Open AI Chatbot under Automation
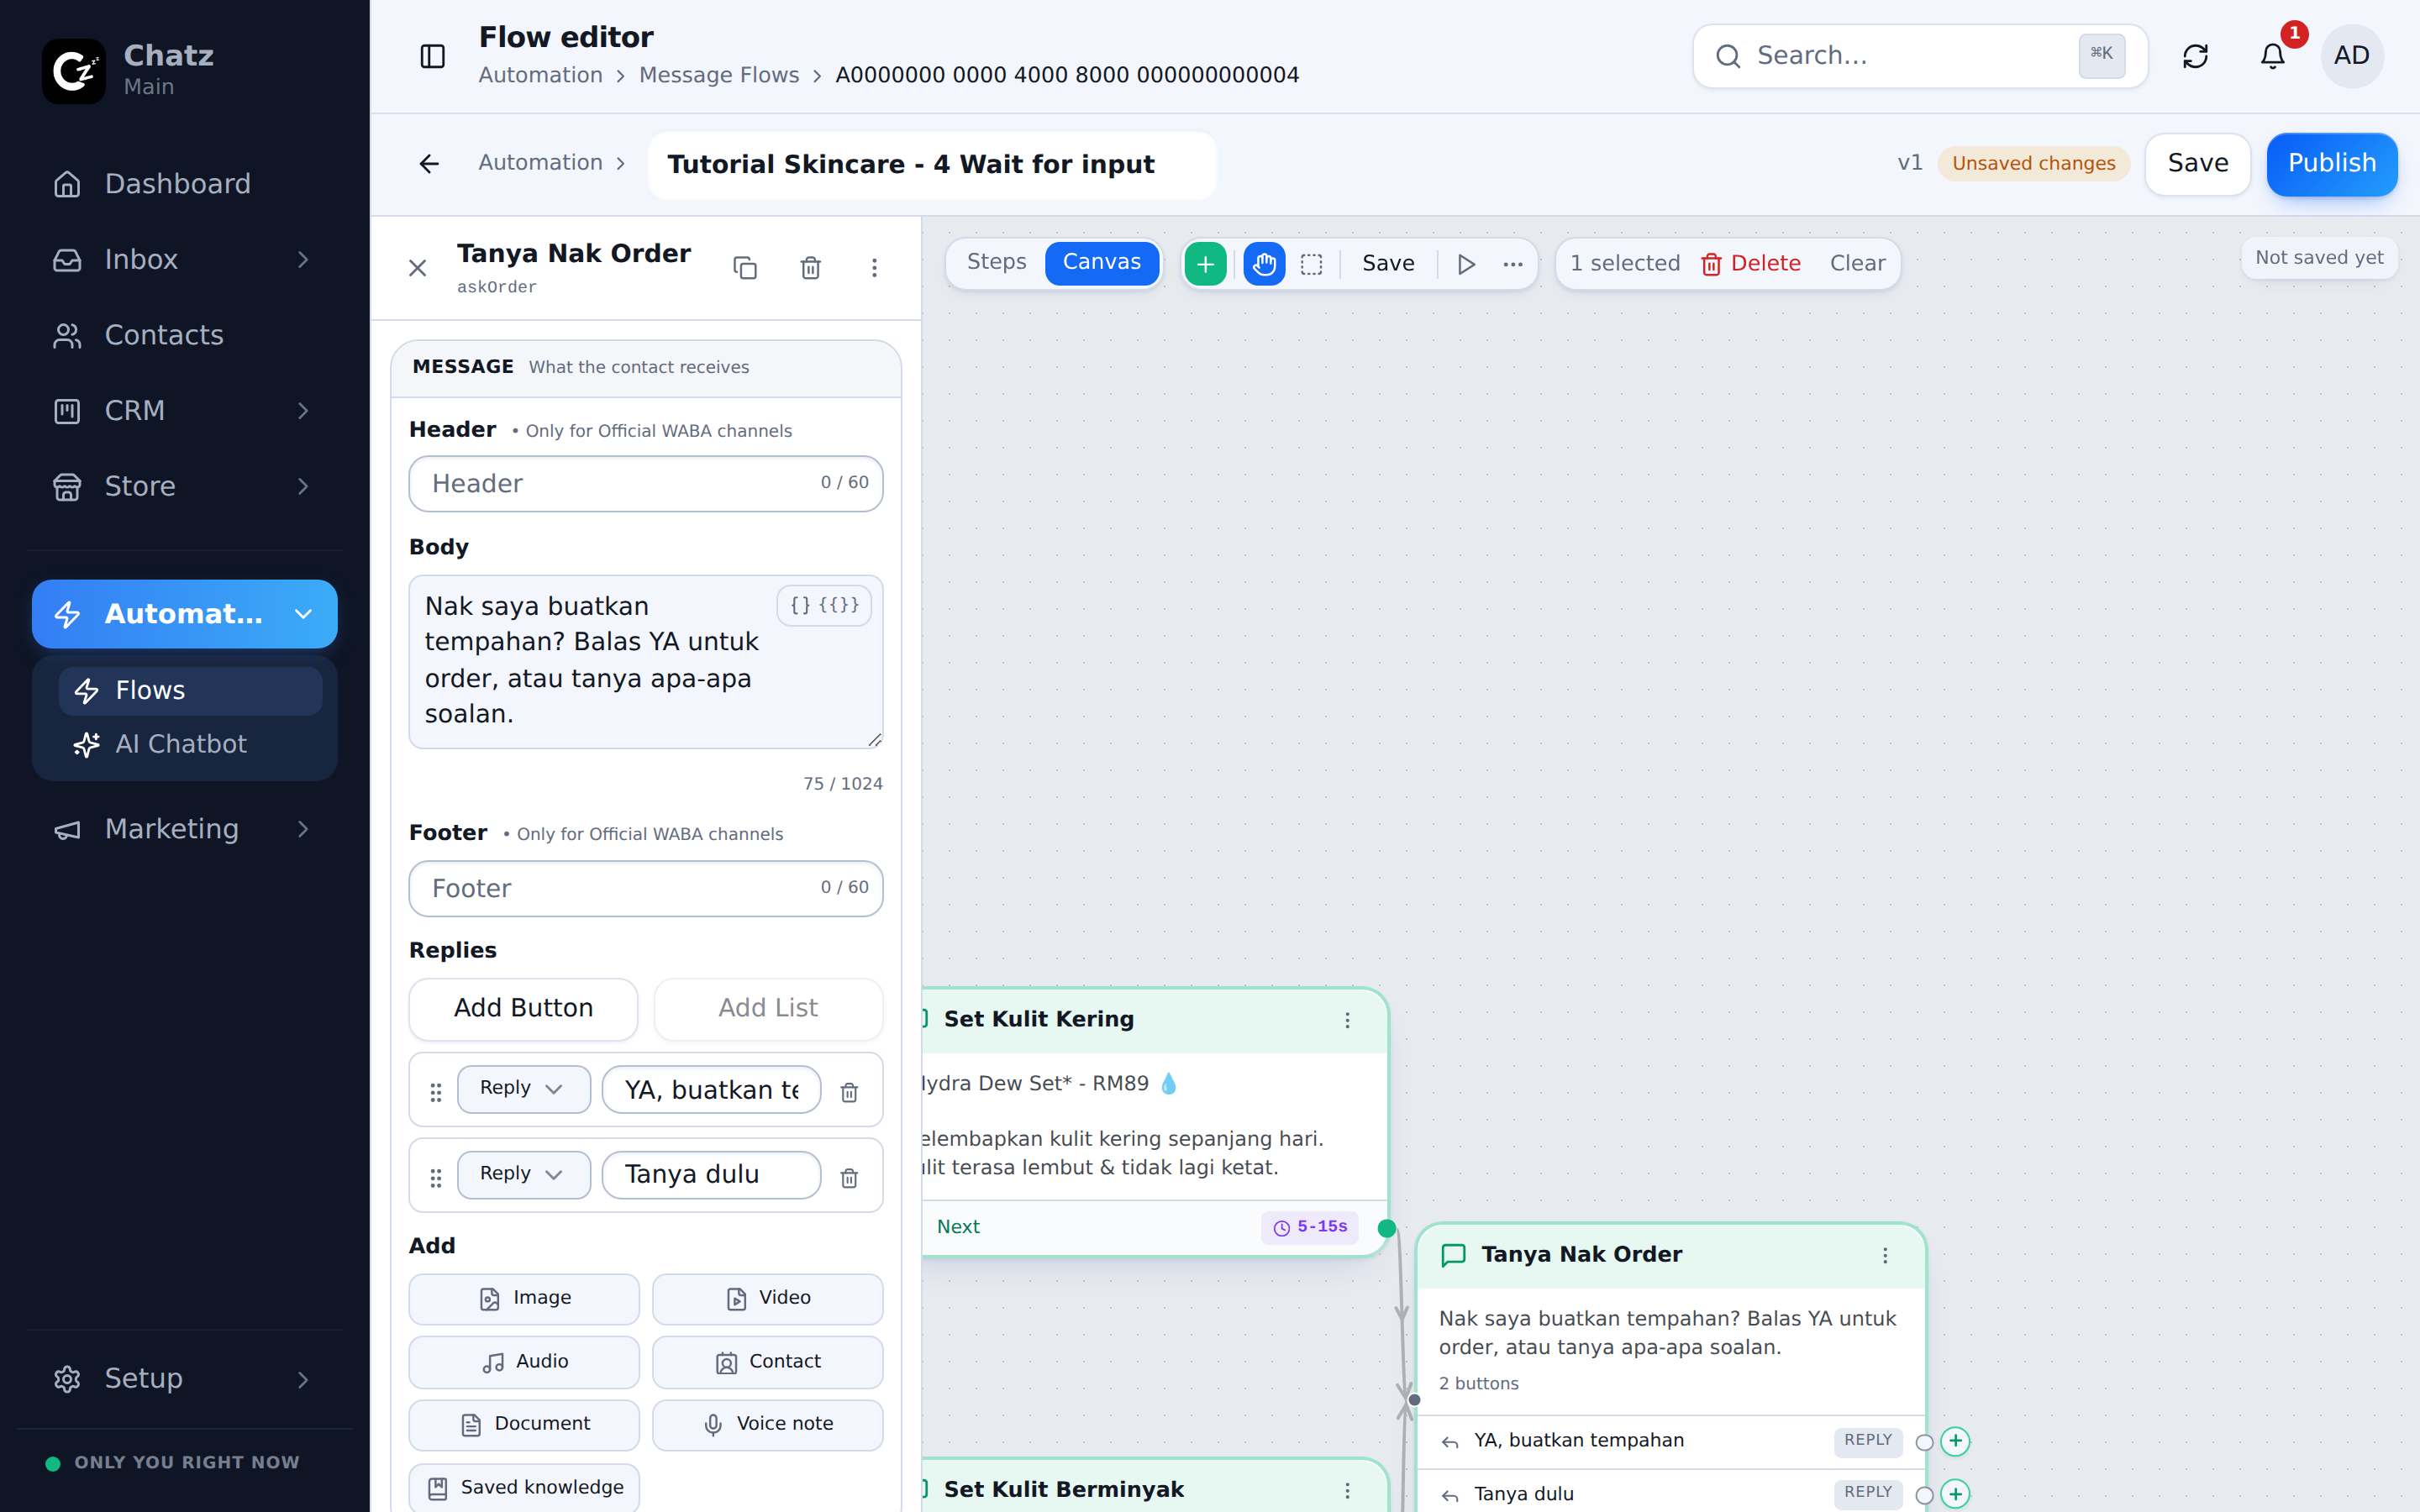The width and height of the screenshot is (2420, 1512). (x=190, y=744)
